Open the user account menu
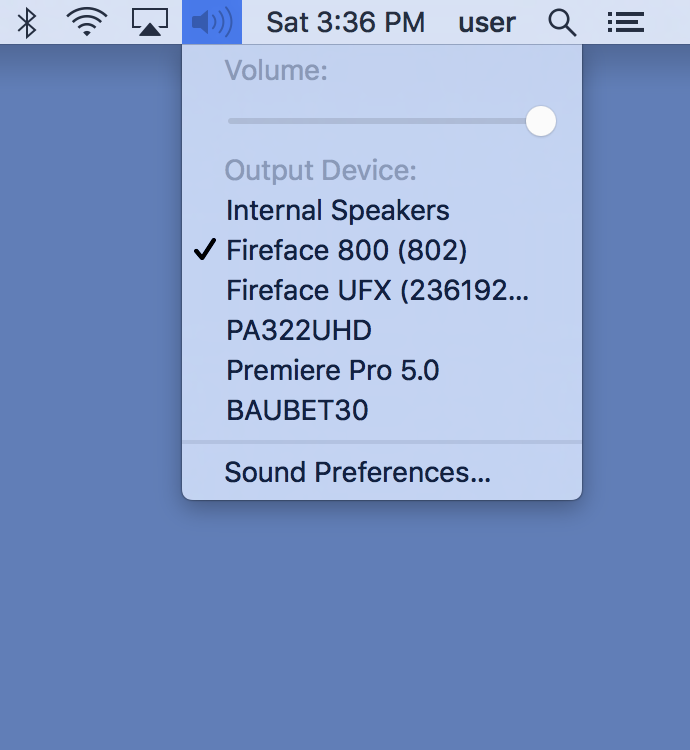This screenshot has height=750, width=690. click(x=487, y=22)
